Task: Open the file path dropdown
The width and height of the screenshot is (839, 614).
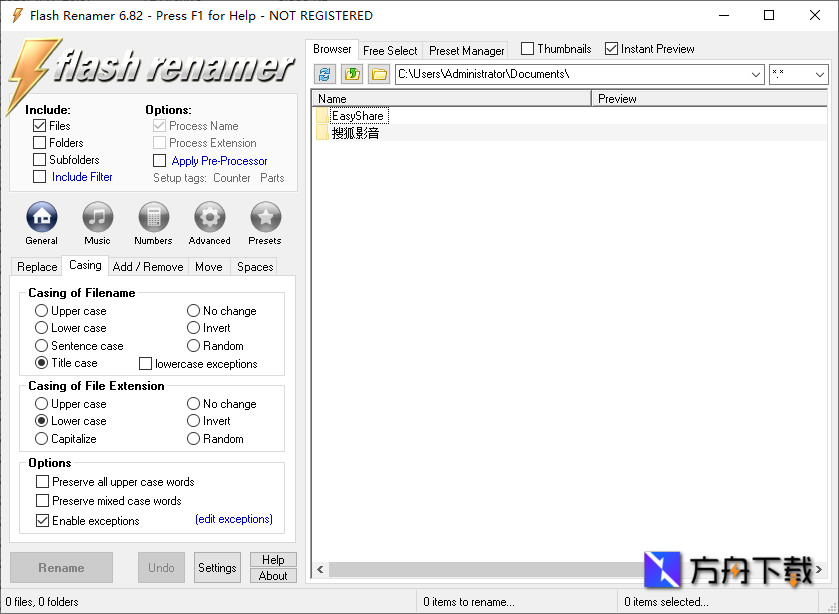Action: coord(758,73)
